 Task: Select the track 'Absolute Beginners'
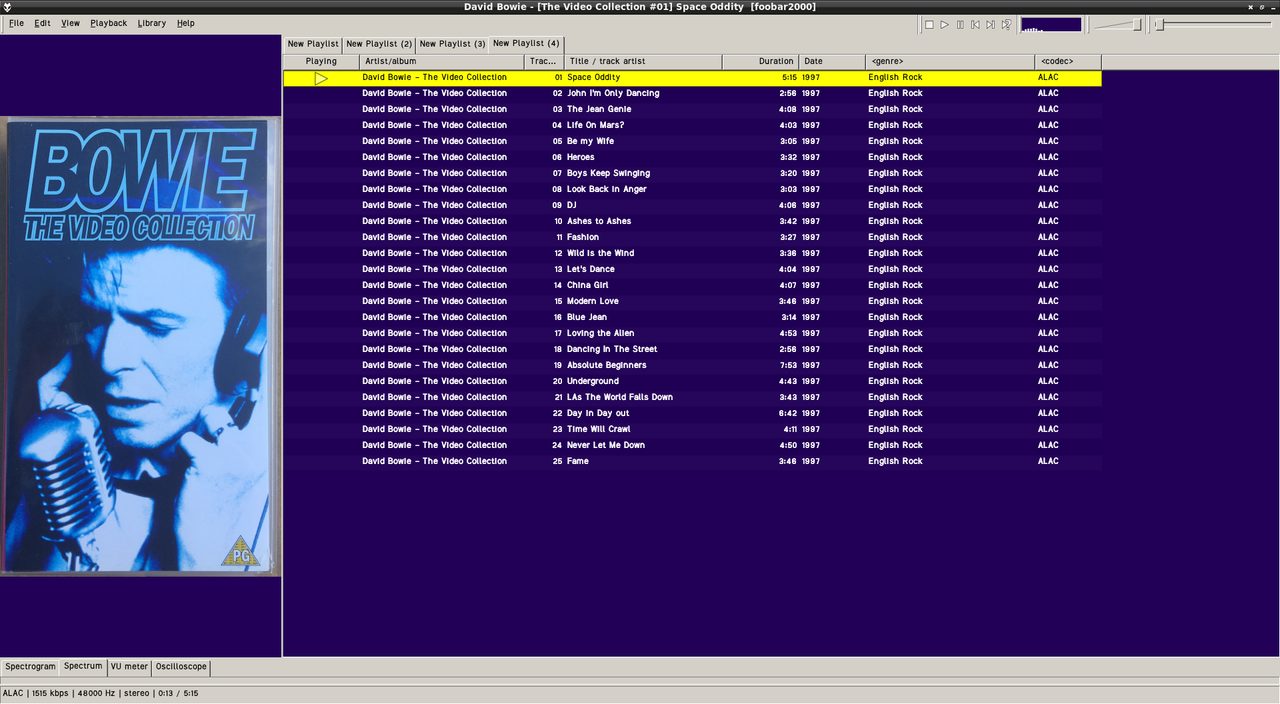click(692, 365)
